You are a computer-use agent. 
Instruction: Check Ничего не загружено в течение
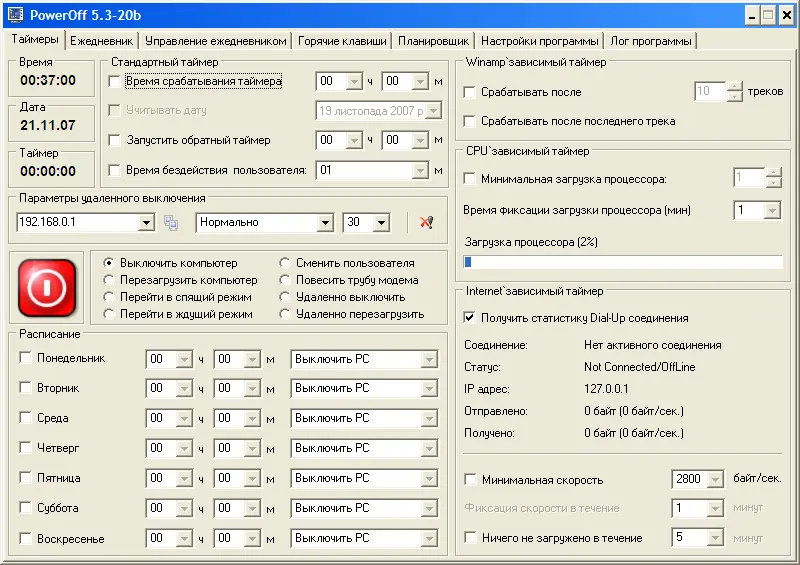(470, 537)
